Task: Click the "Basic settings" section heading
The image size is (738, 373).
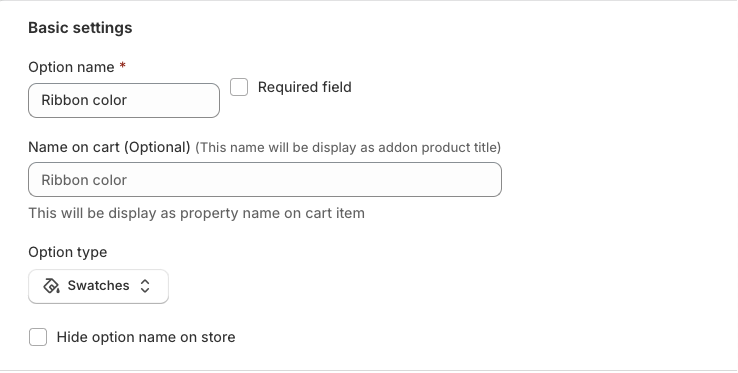Action: pos(80,28)
